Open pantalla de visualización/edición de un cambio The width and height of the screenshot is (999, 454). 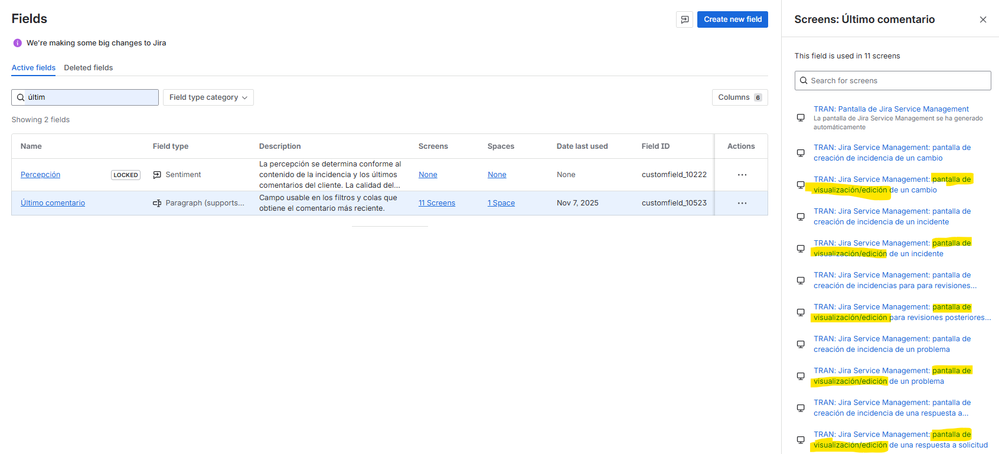click(x=892, y=185)
